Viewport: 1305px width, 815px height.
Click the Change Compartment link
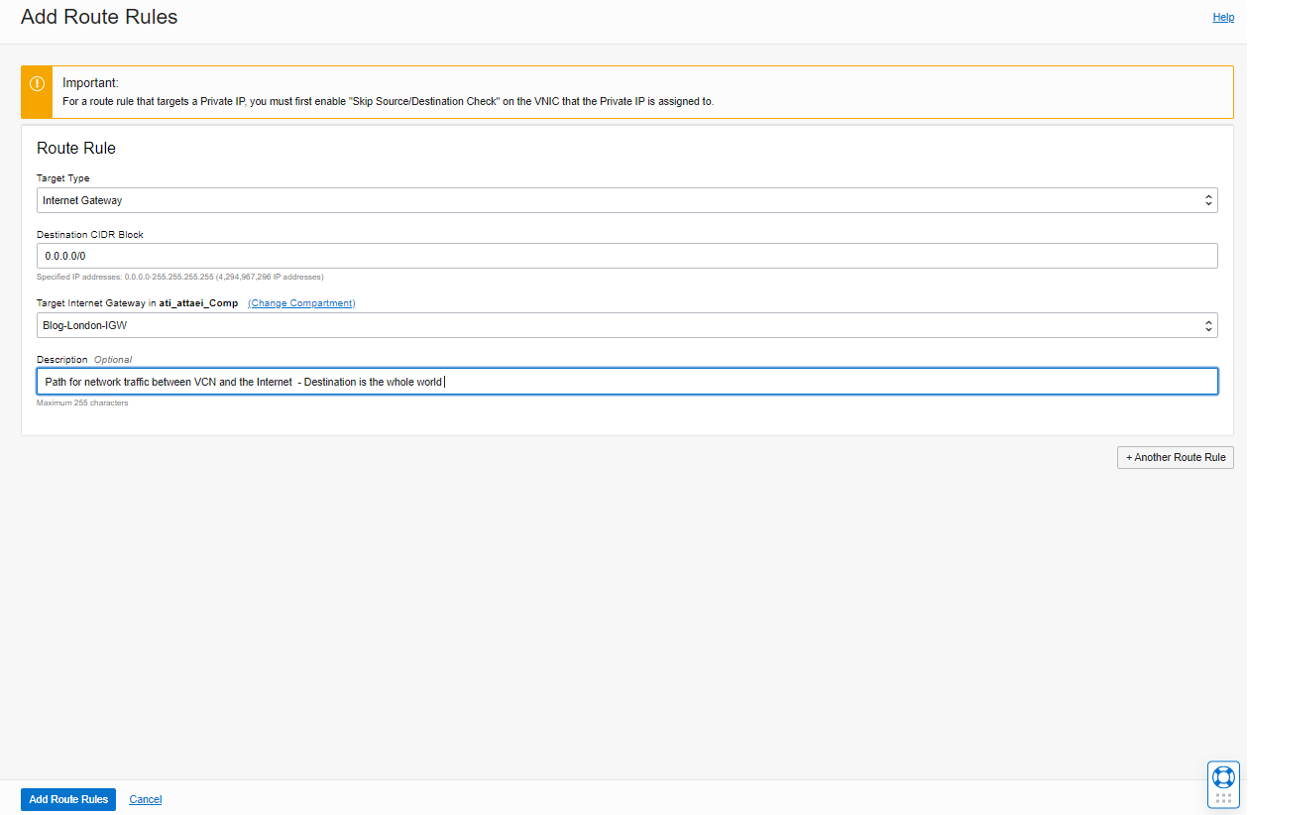(x=301, y=303)
